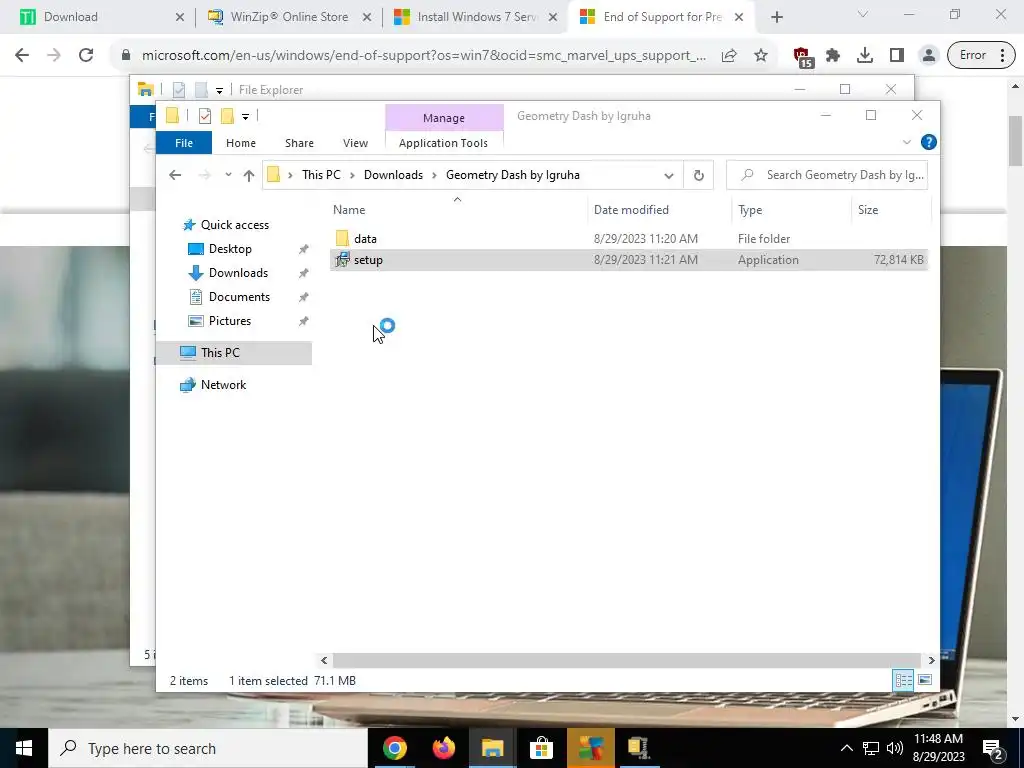The image size is (1024, 768).
Task: Switch to Install Windows 7 Service tab
Action: point(475,17)
